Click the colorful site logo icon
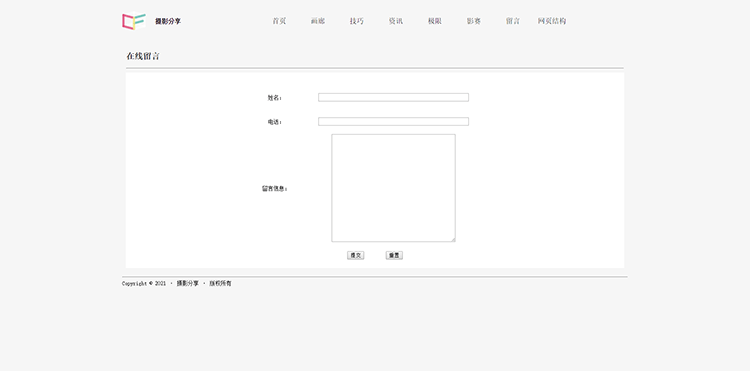750x371 pixels. pos(133,21)
